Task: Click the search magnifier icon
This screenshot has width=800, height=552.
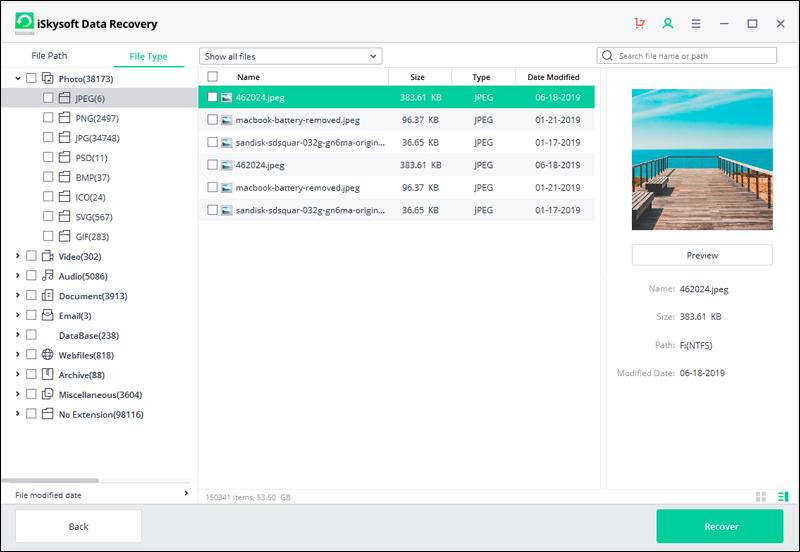Action: click(x=607, y=56)
